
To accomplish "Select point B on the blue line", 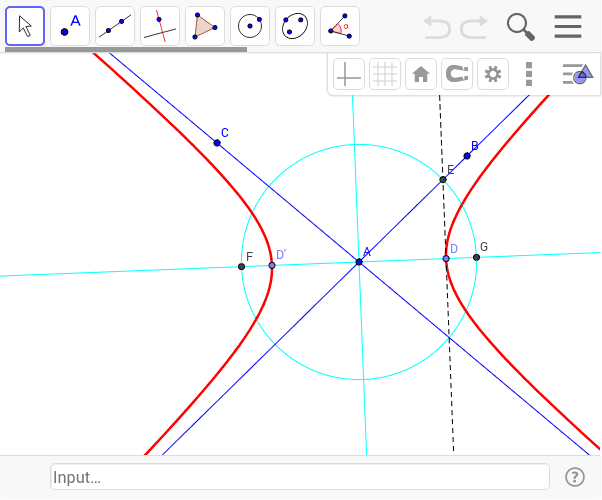I will [467, 156].
